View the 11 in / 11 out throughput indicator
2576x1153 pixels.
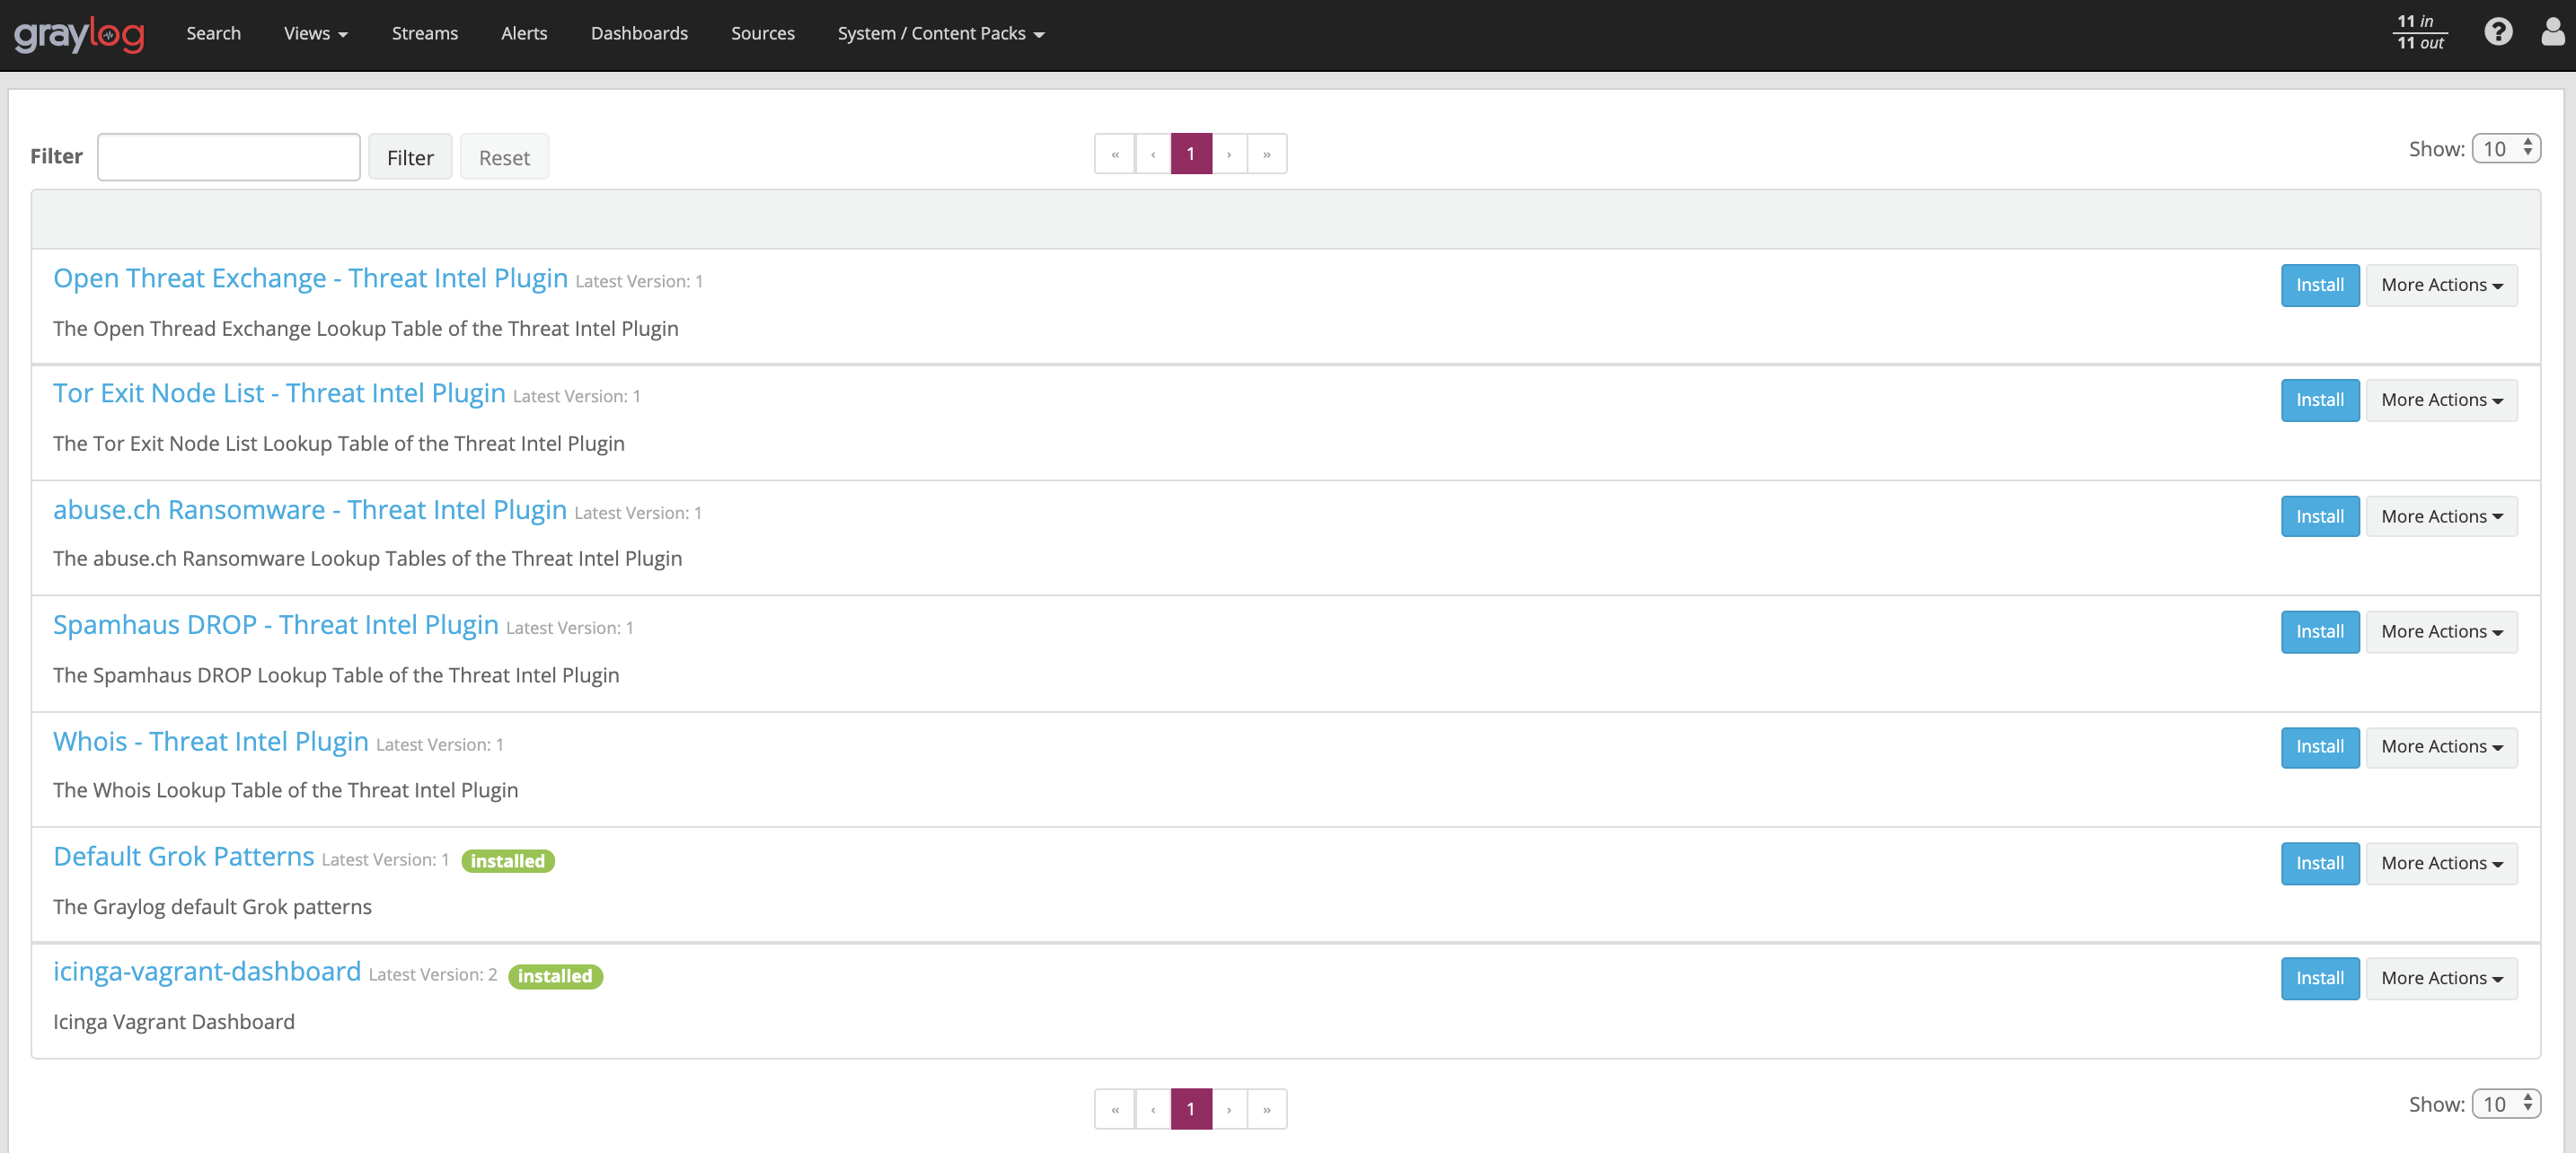point(2420,32)
